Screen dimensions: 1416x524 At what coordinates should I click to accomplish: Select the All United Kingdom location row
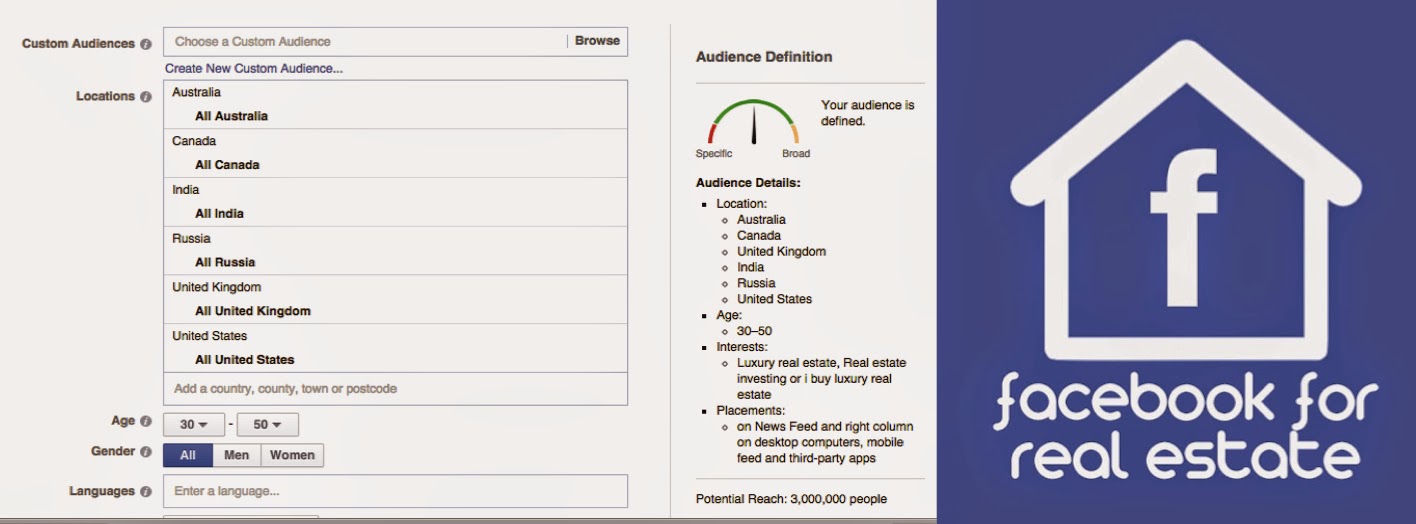click(395, 311)
